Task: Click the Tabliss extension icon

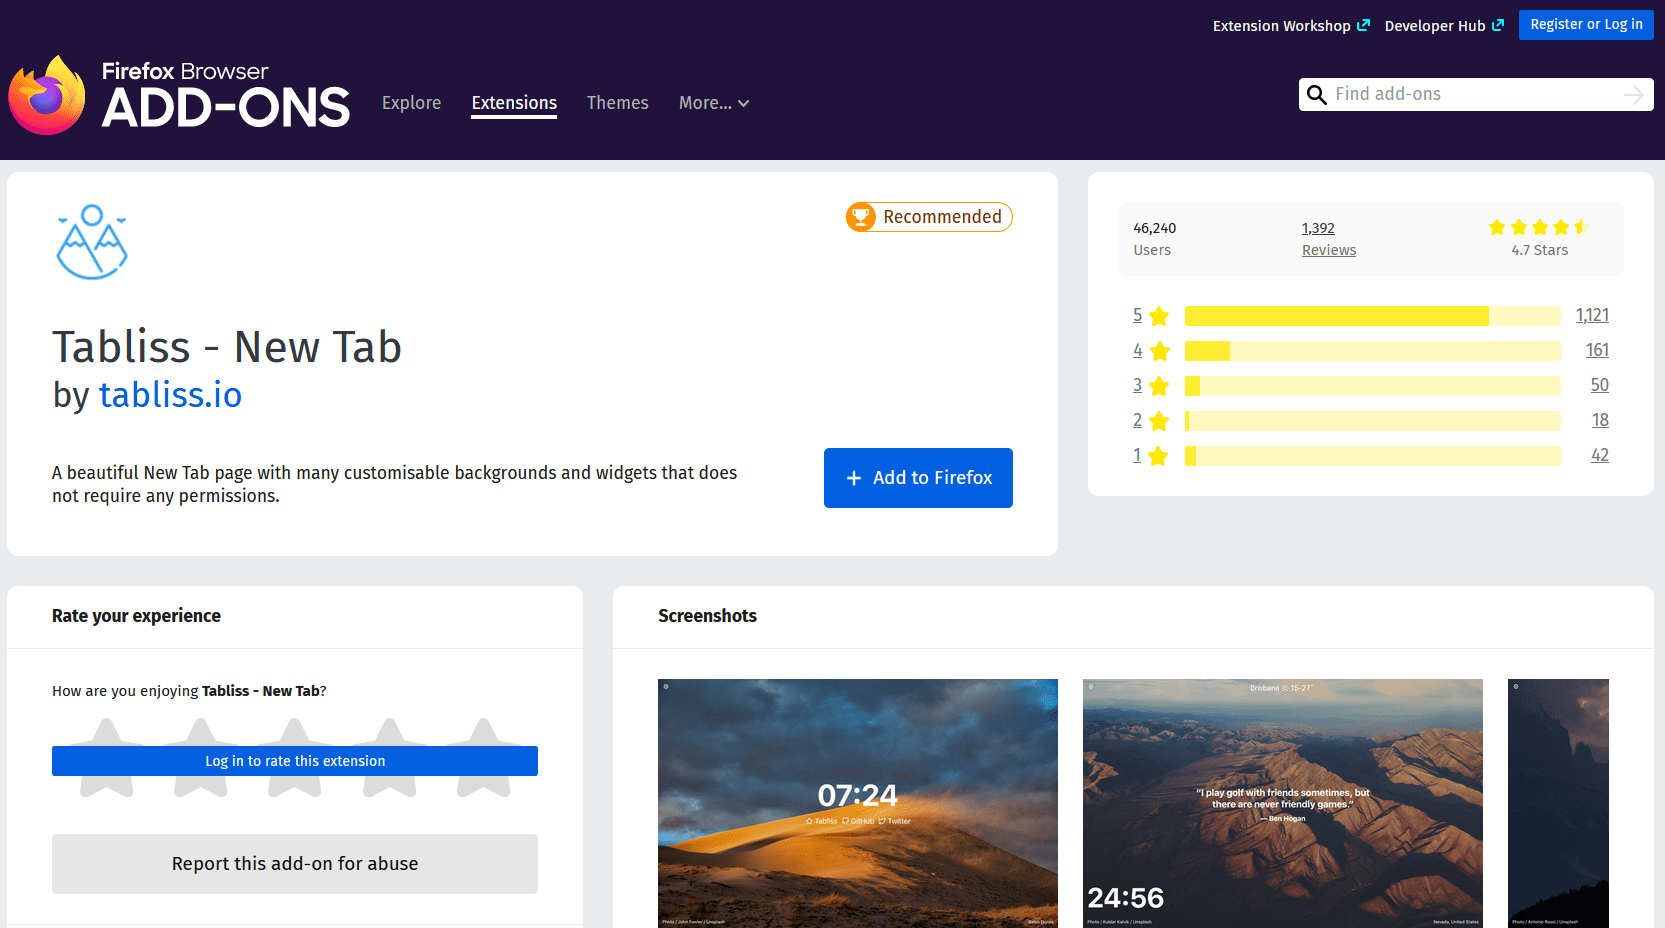Action: click(x=91, y=241)
